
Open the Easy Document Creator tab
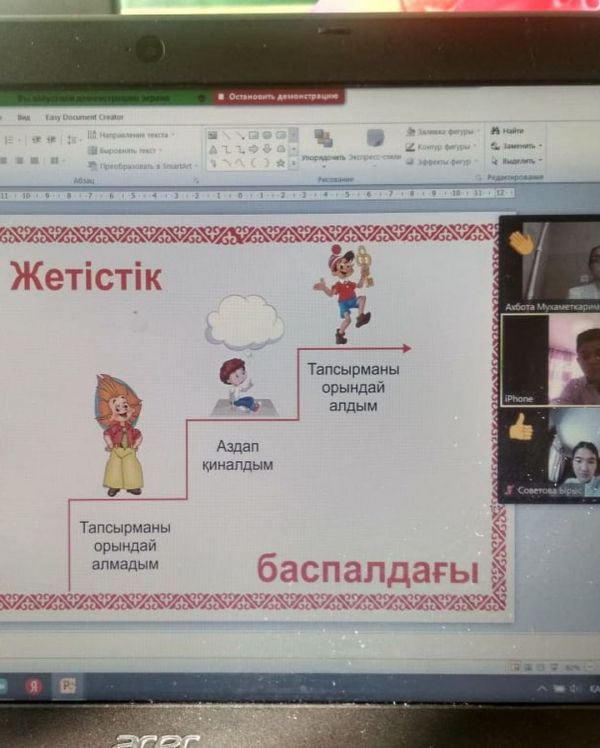(x=85, y=117)
